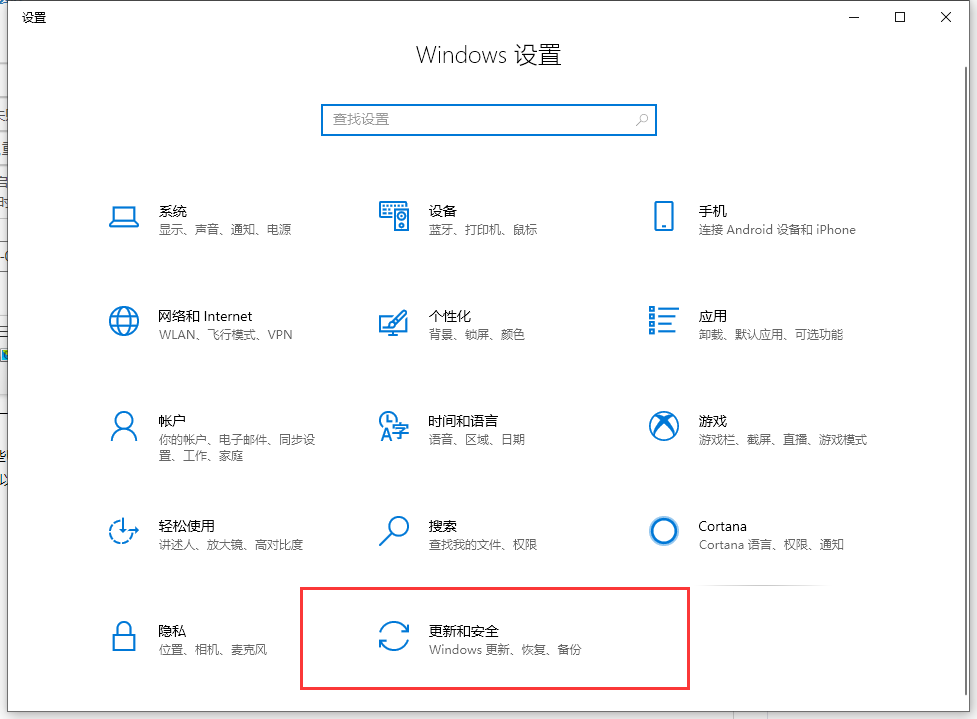
Task: Open the 搜索 magnifier icon
Action: 394,531
